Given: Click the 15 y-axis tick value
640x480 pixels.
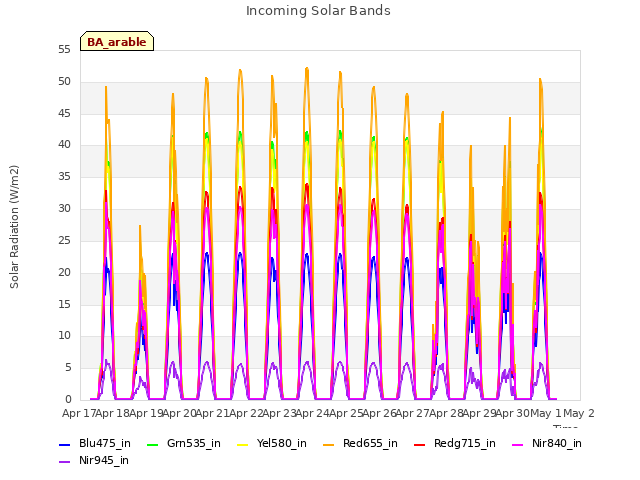Looking at the screenshot, I should [x=64, y=304].
